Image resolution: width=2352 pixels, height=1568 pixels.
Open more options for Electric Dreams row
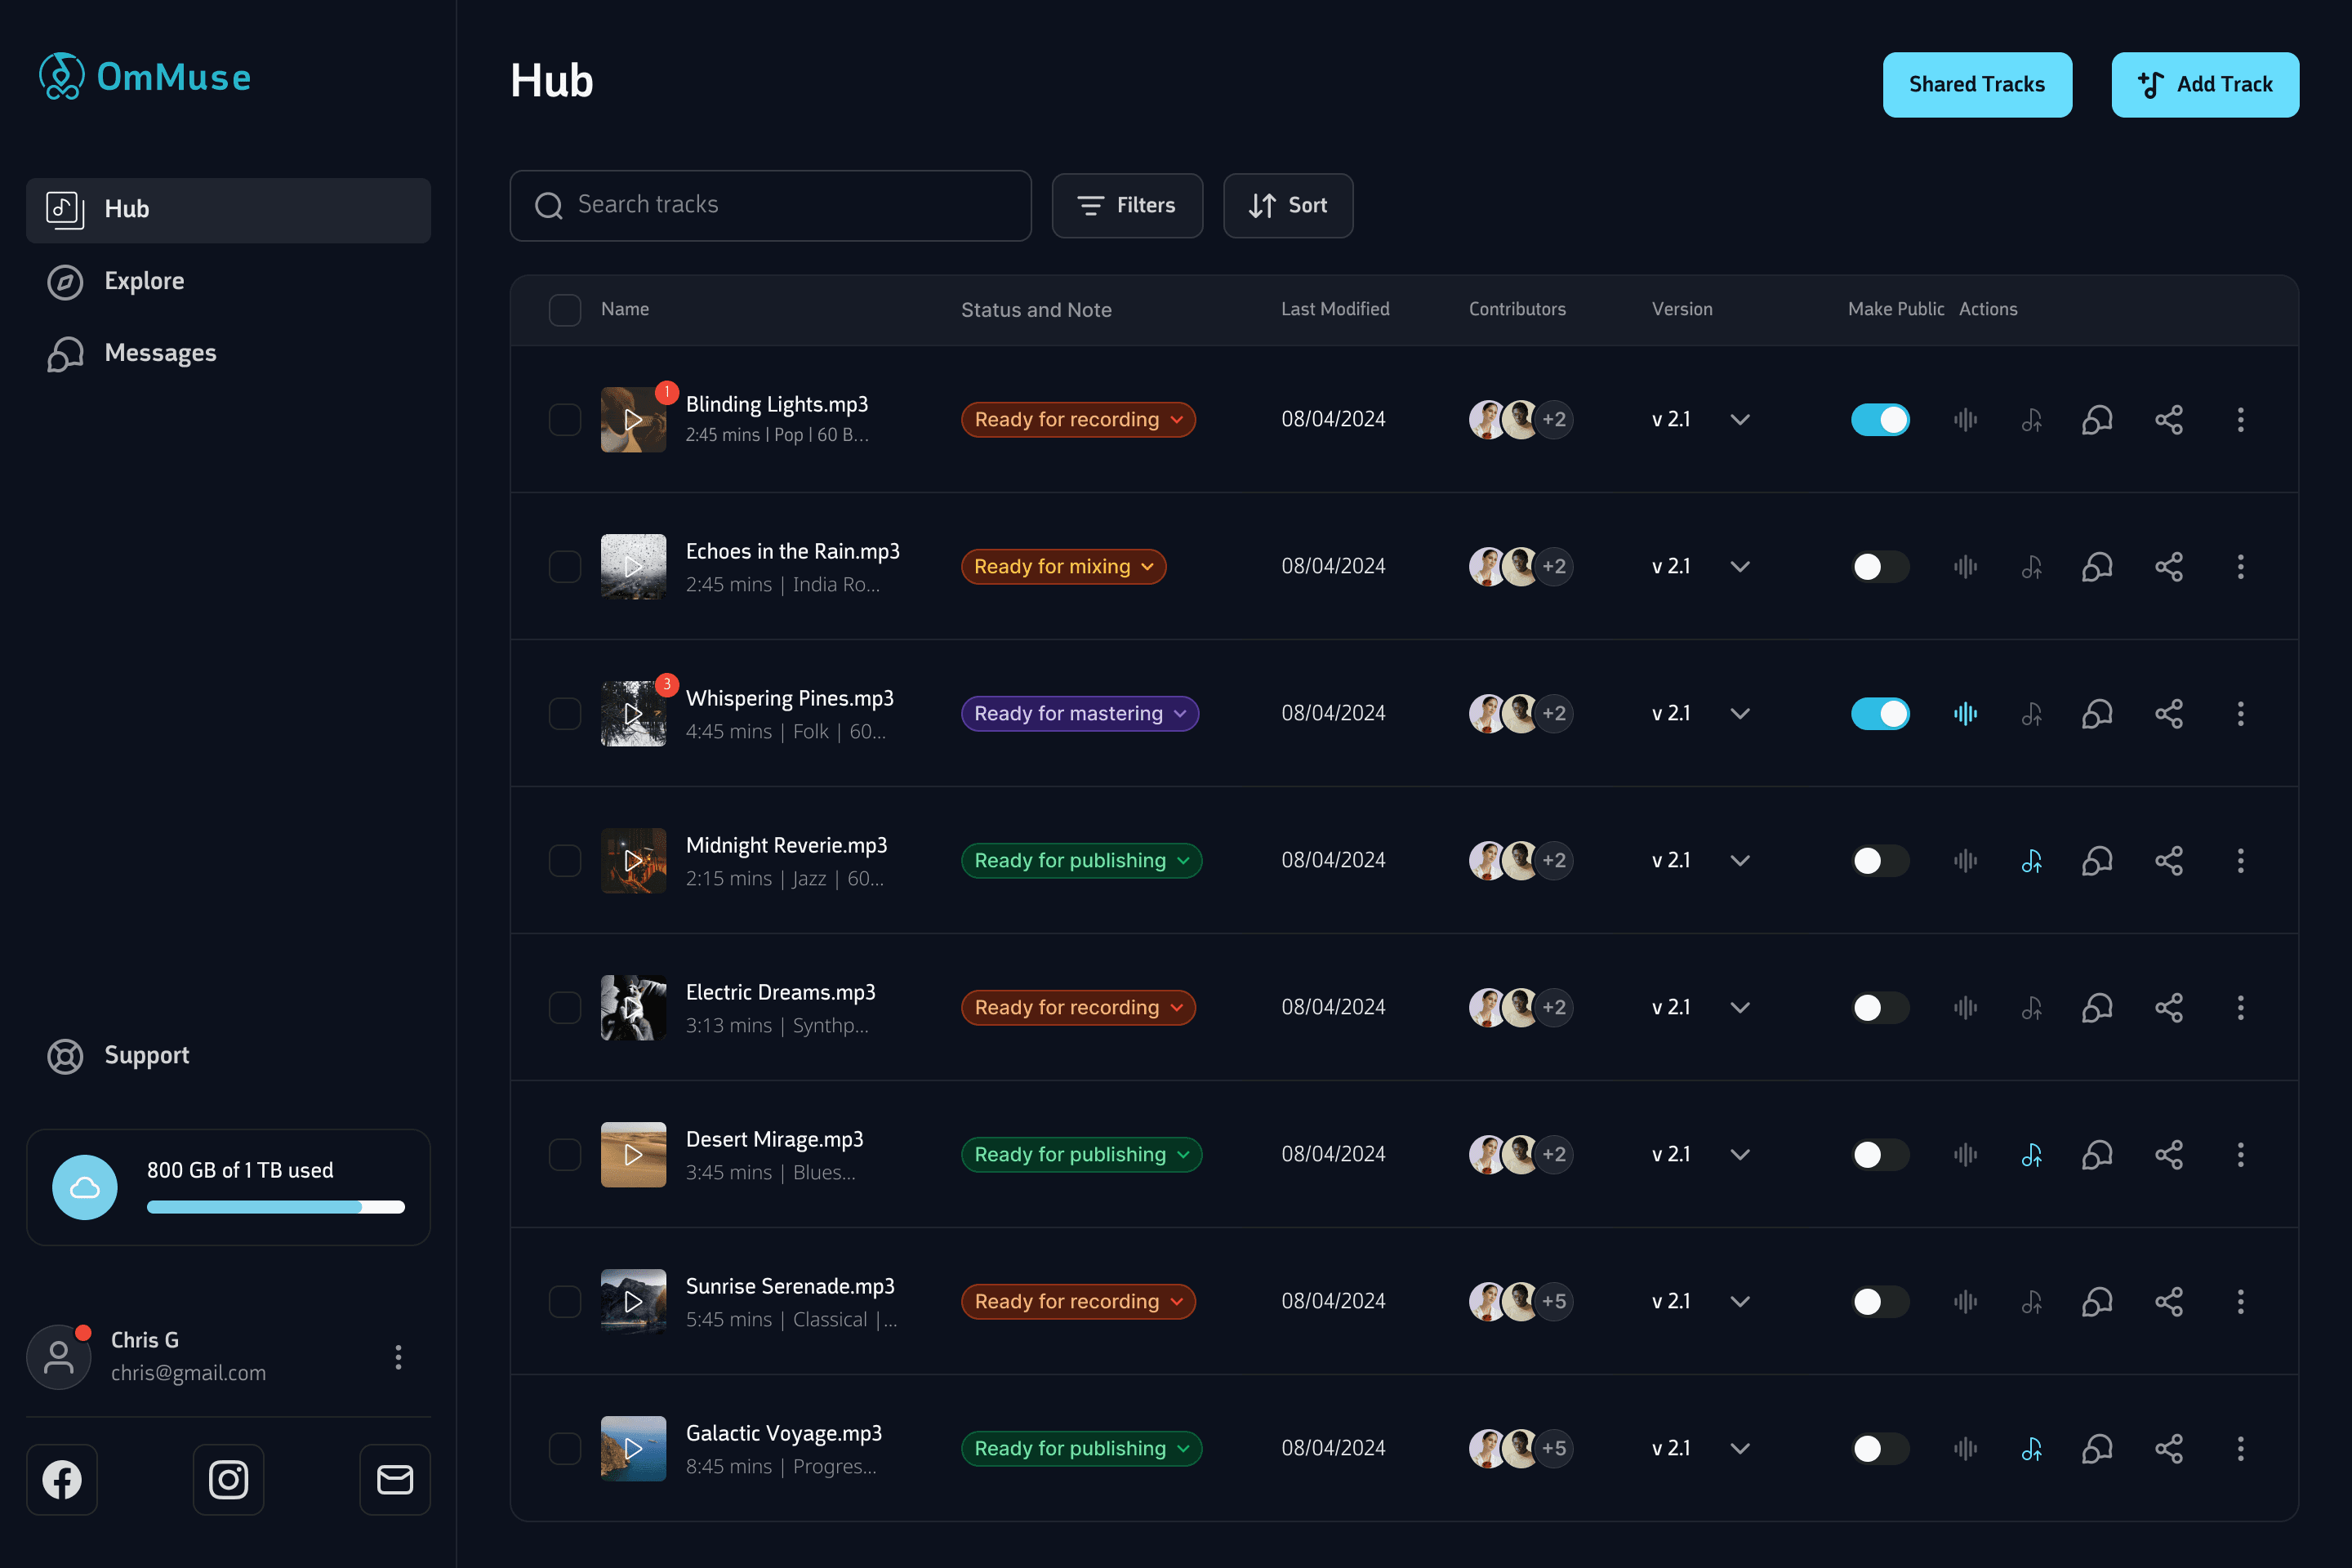tap(2240, 1007)
